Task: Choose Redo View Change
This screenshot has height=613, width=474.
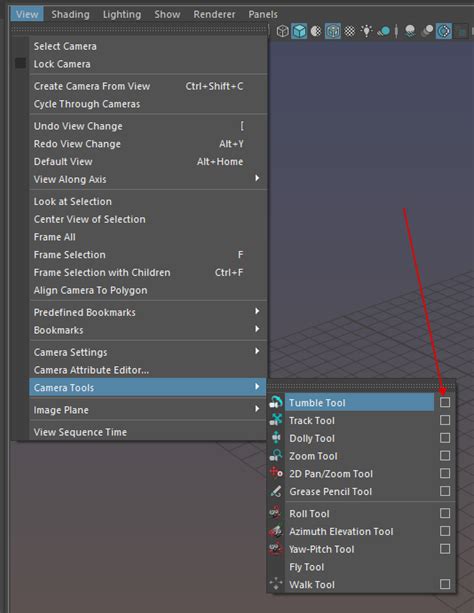Action: [148, 144]
